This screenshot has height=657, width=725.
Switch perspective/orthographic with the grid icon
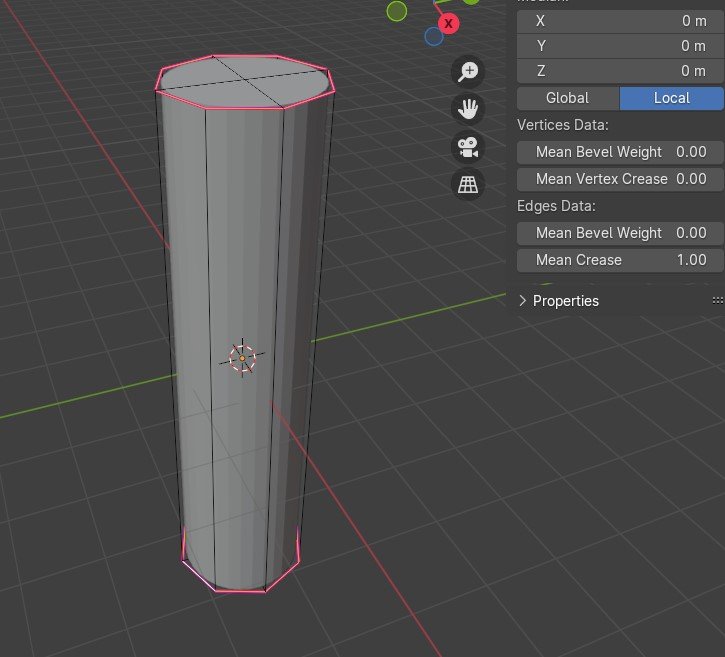(x=468, y=184)
